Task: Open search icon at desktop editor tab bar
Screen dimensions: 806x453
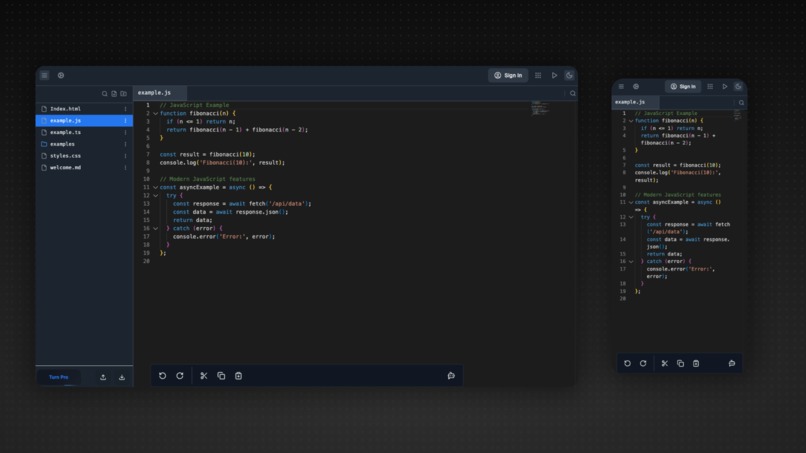Action: pyautogui.click(x=573, y=94)
